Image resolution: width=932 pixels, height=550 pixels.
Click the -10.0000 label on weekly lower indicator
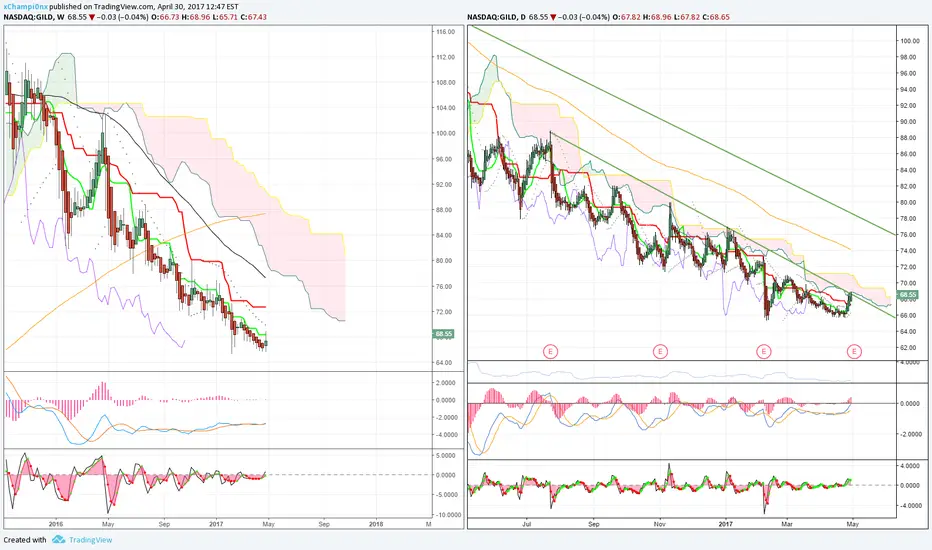449,515
